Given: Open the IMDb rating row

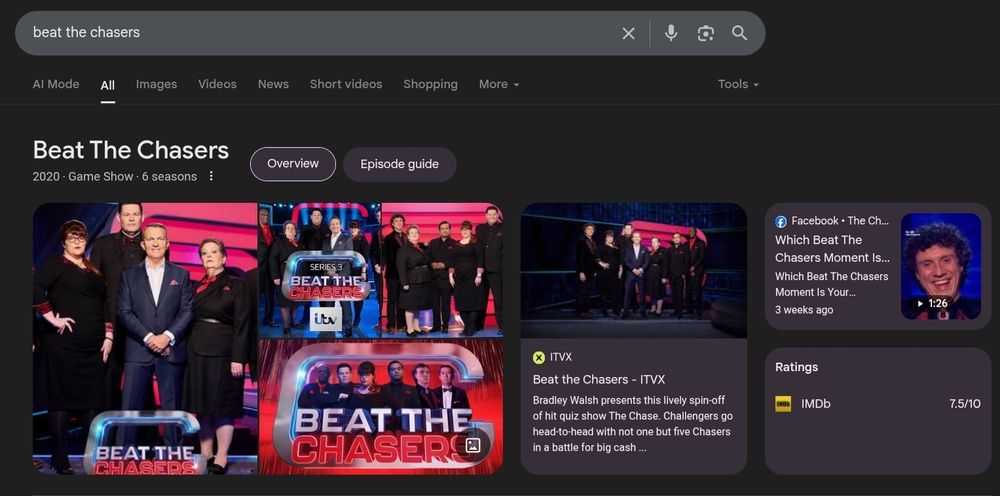Looking at the screenshot, I should [878, 404].
